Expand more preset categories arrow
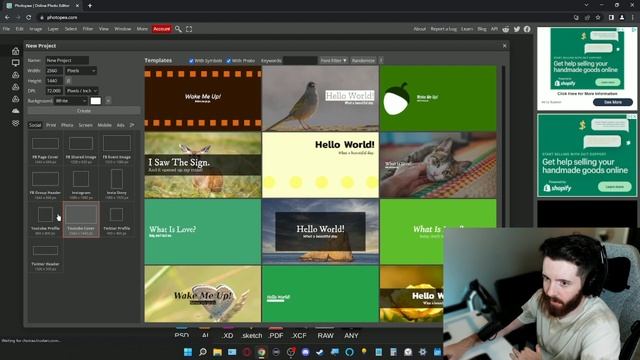The width and height of the screenshot is (640, 360). coord(132,125)
